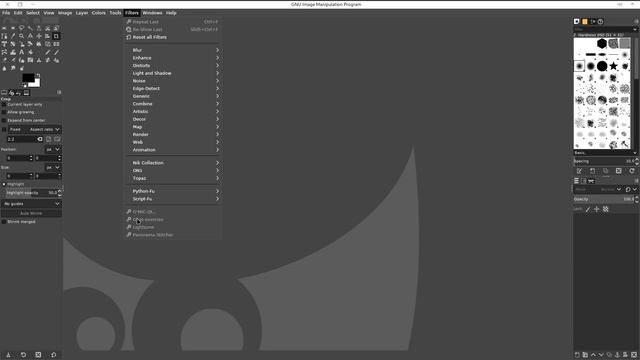640x360 pixels.
Task: Open the Fixed Aspect ratio dropdown
Action: [x=35, y=129]
